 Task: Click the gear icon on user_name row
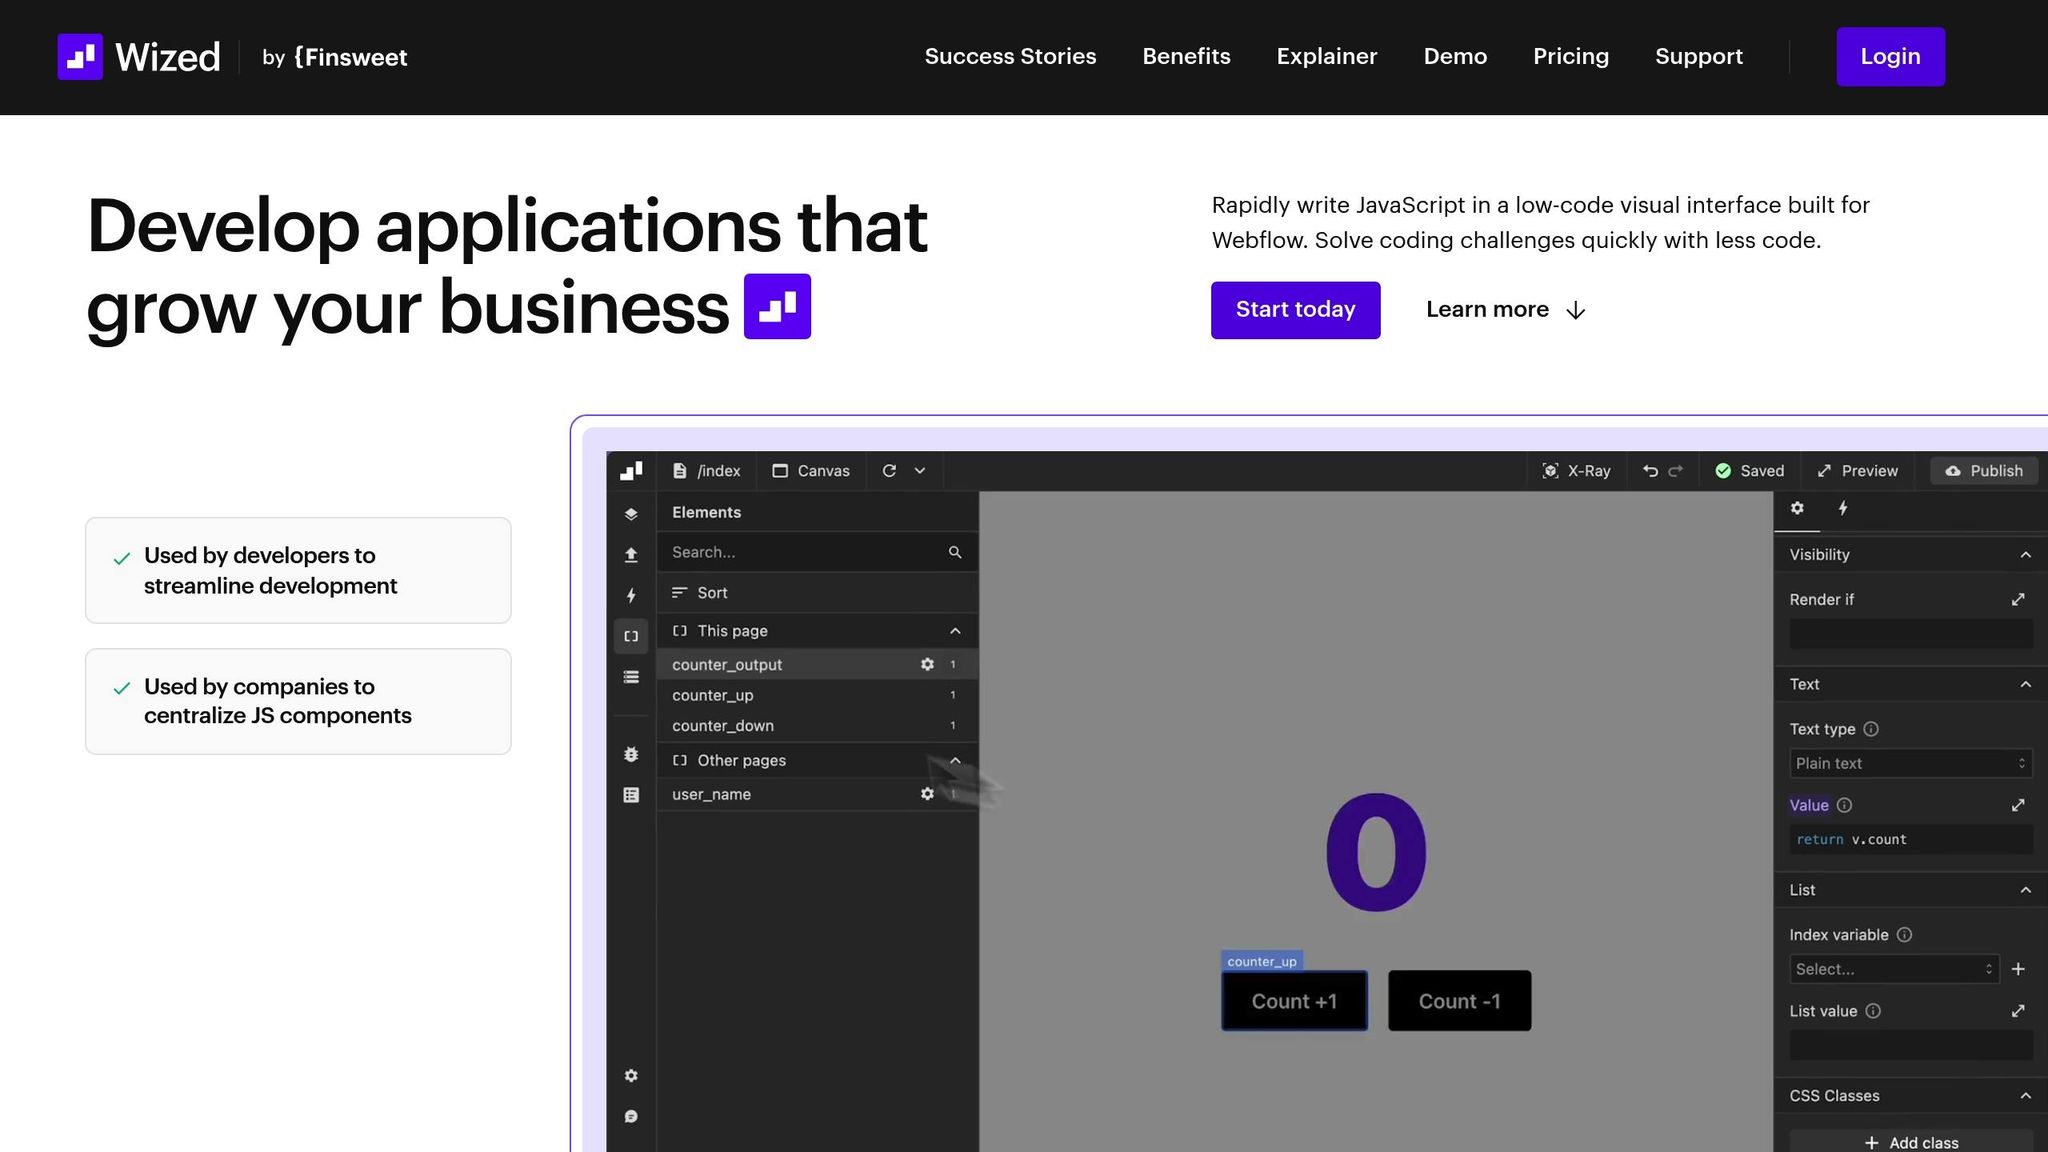click(x=927, y=794)
